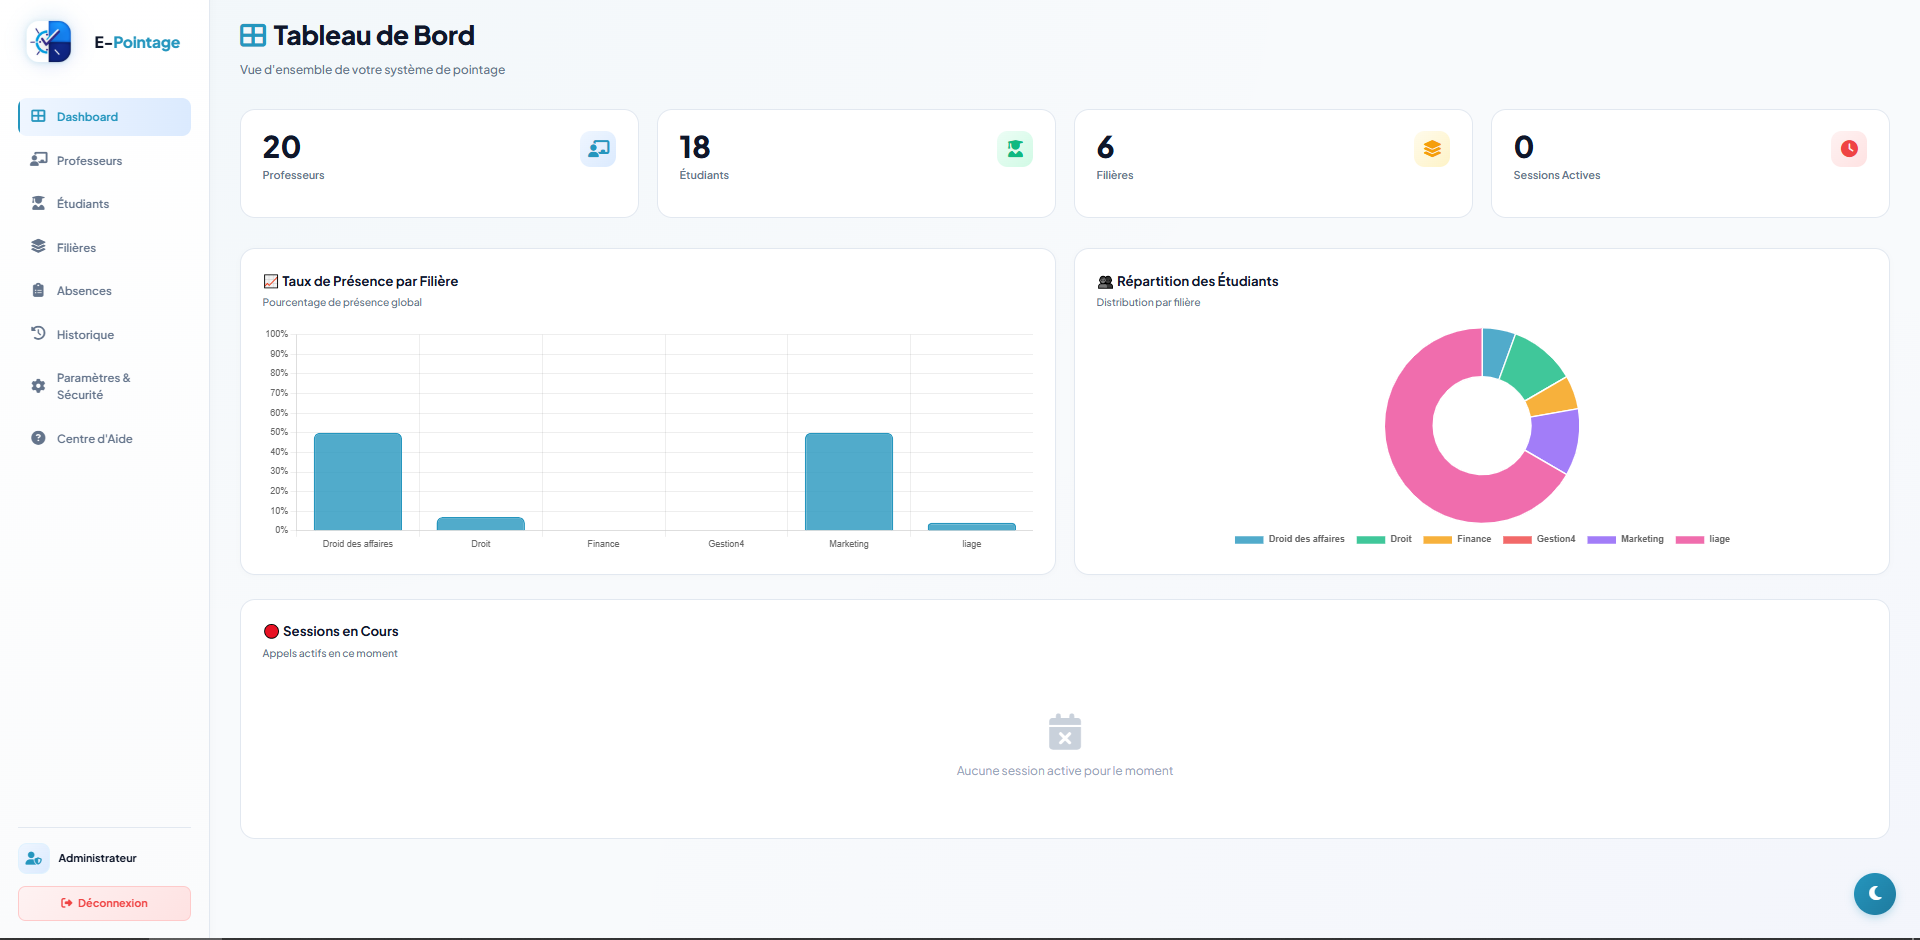Click the Marketing bar in the chart
Viewport: 1920px width, 940px height.
pyautogui.click(x=849, y=482)
